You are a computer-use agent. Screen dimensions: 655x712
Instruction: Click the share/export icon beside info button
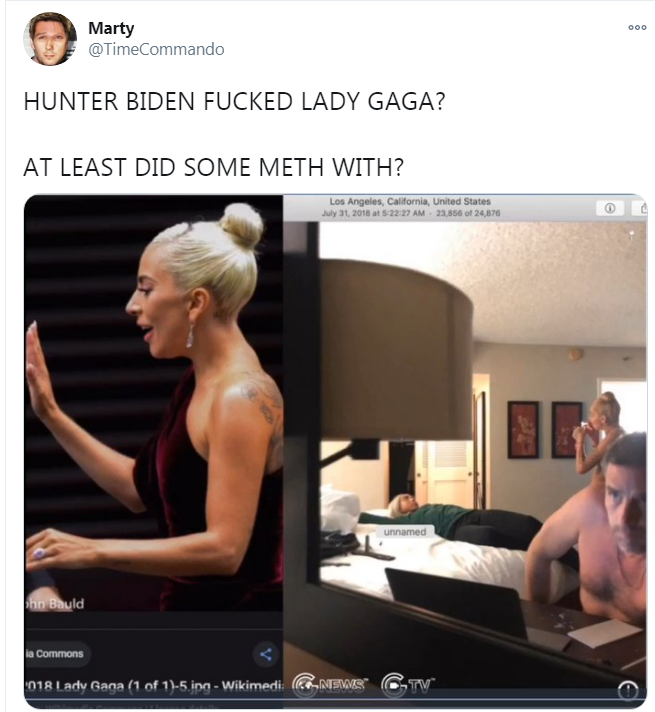point(640,208)
